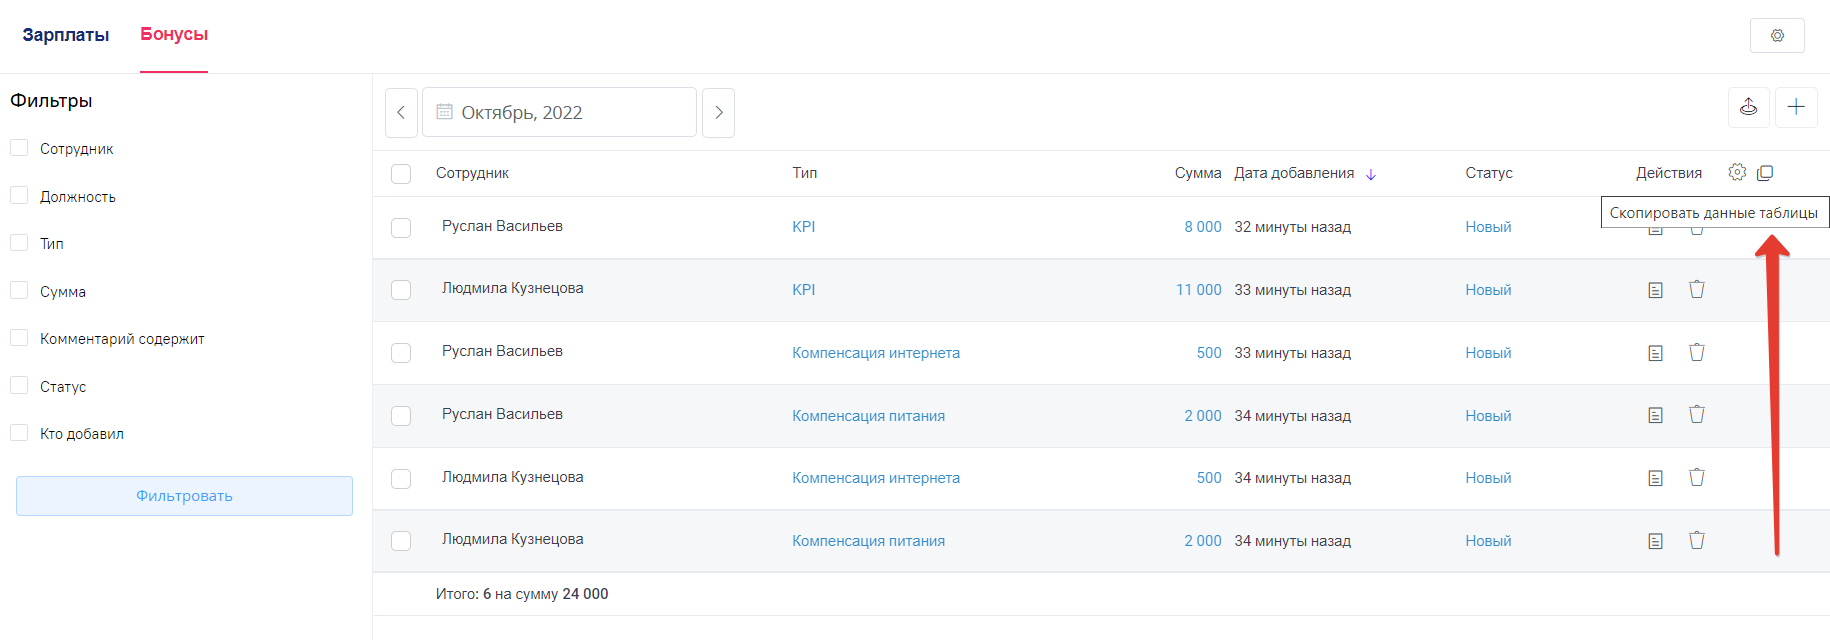Add new bonus with plus icon
The height and width of the screenshot is (640, 1830).
pos(1796,107)
